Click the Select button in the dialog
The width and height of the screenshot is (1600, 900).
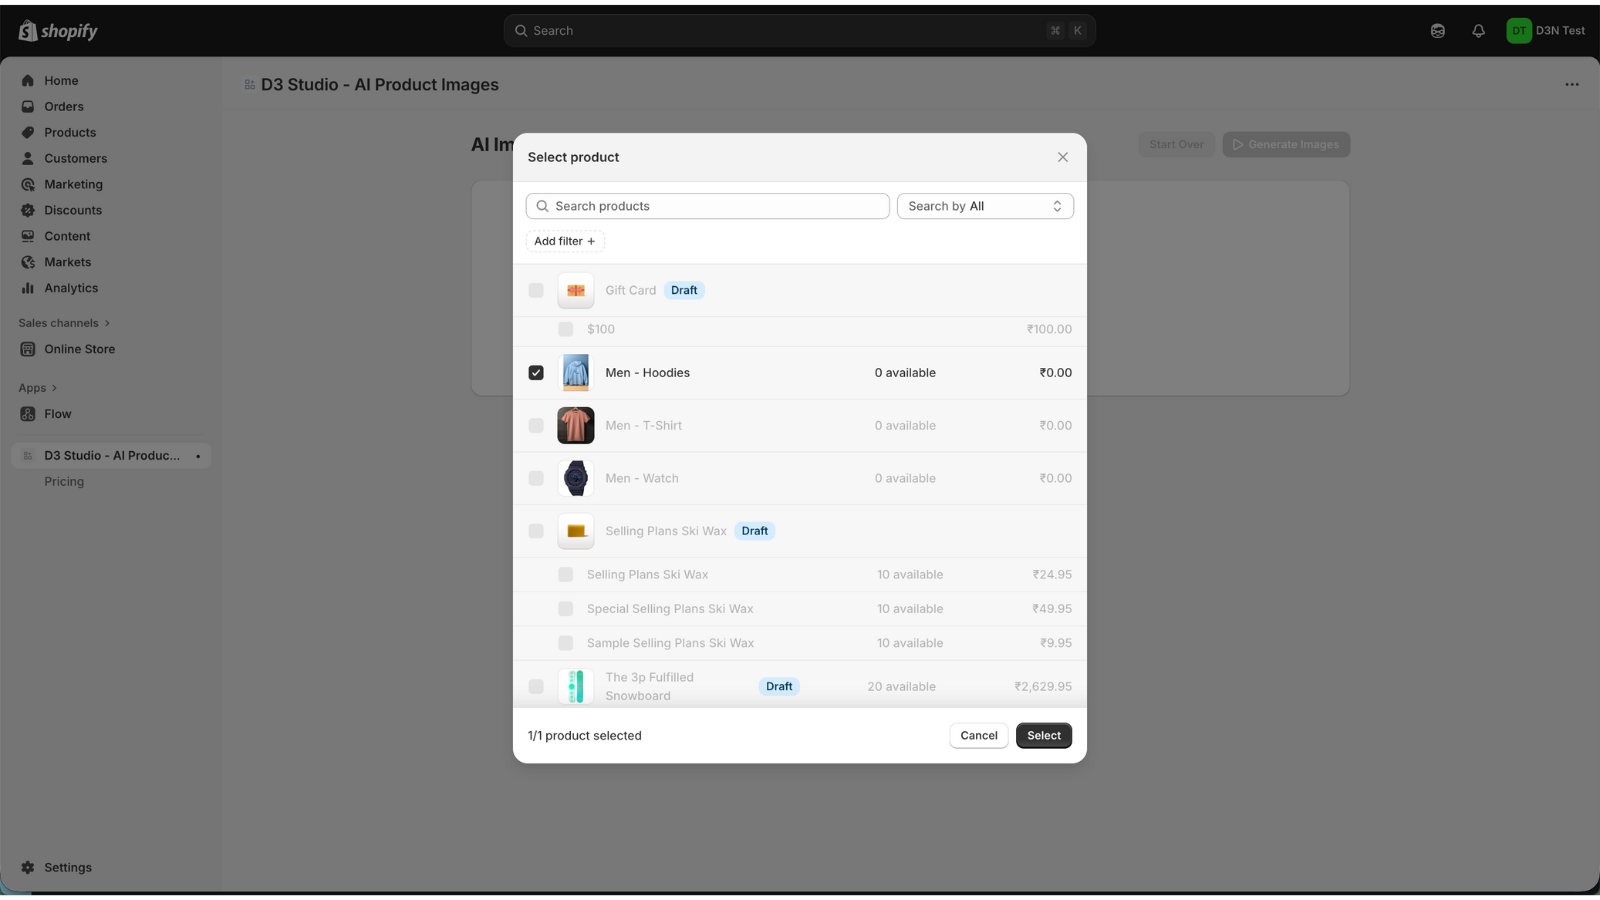(x=1044, y=736)
